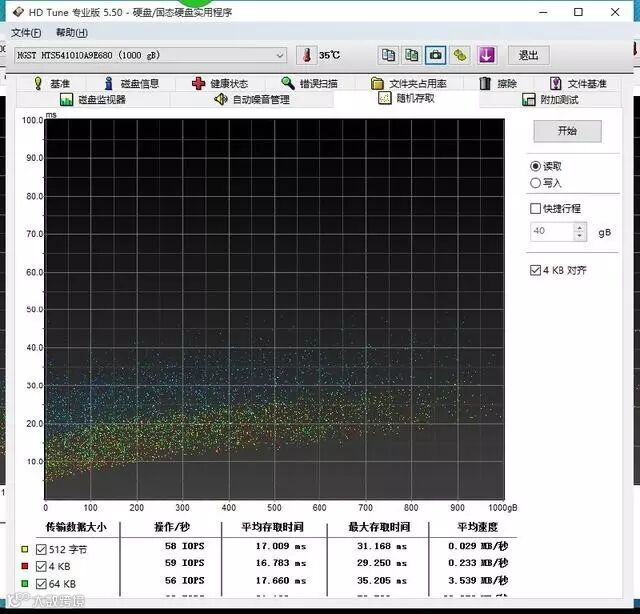Switch to the 健康状态 tab

pyautogui.click(x=220, y=84)
